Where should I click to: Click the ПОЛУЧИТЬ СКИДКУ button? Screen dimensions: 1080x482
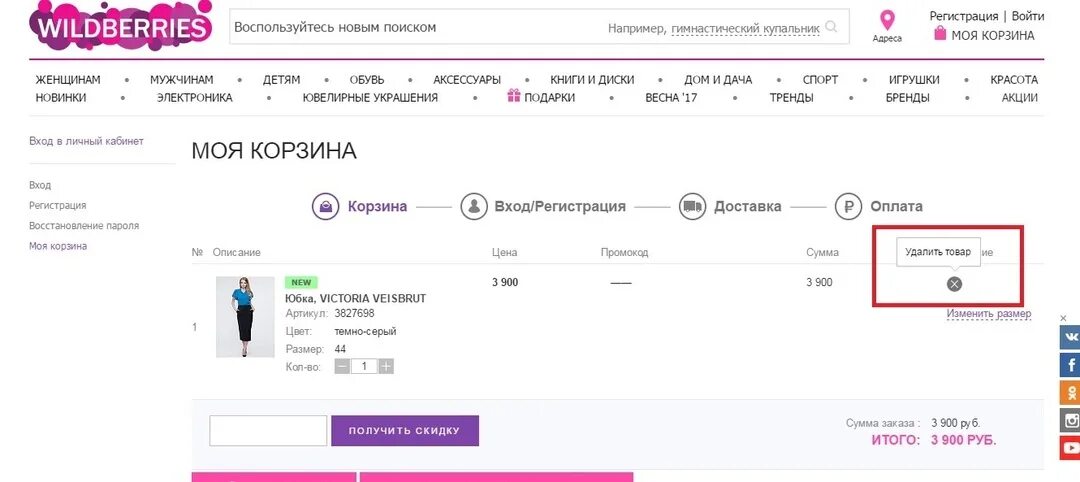(405, 430)
